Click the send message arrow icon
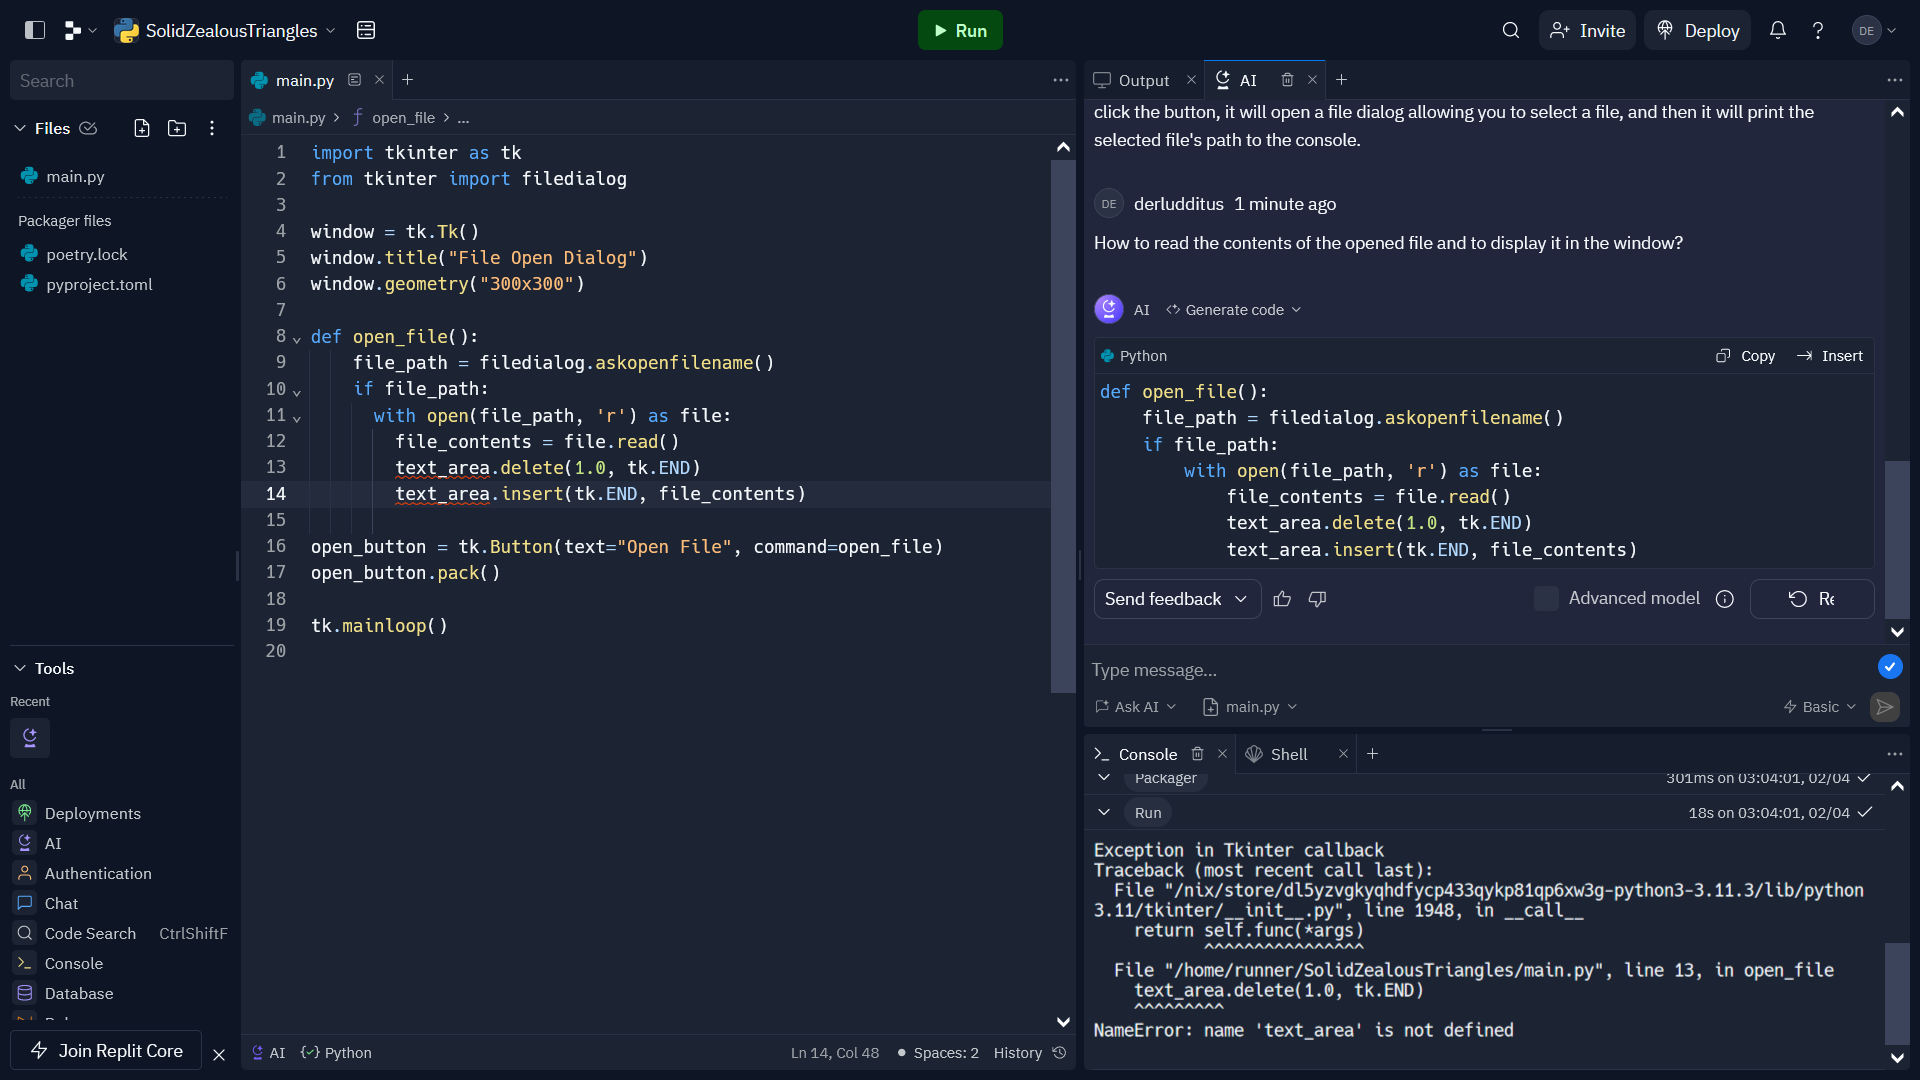This screenshot has height=1080, width=1920. 1885,707
